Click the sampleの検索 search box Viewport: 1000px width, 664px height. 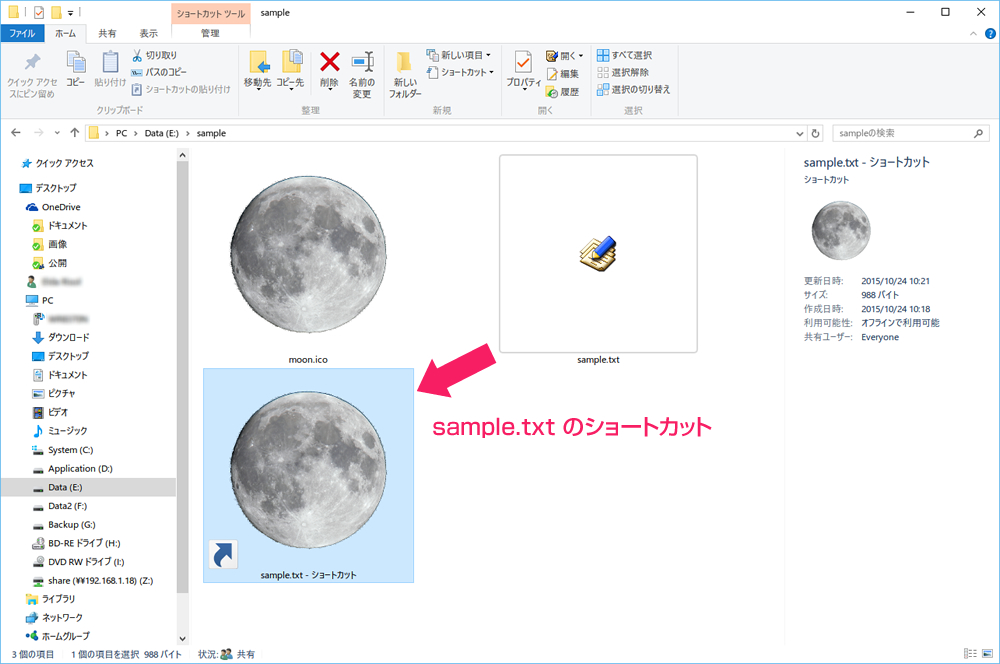900,133
